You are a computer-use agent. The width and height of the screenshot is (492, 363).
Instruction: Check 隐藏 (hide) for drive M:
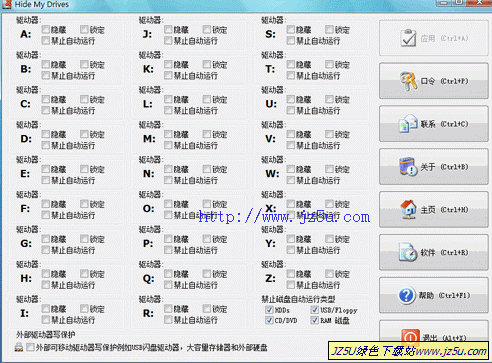point(168,134)
